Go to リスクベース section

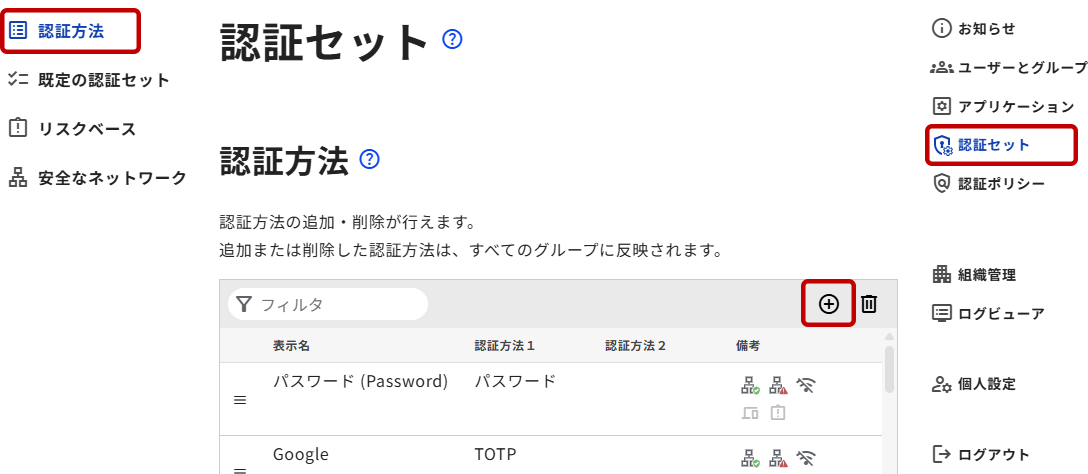point(86,129)
